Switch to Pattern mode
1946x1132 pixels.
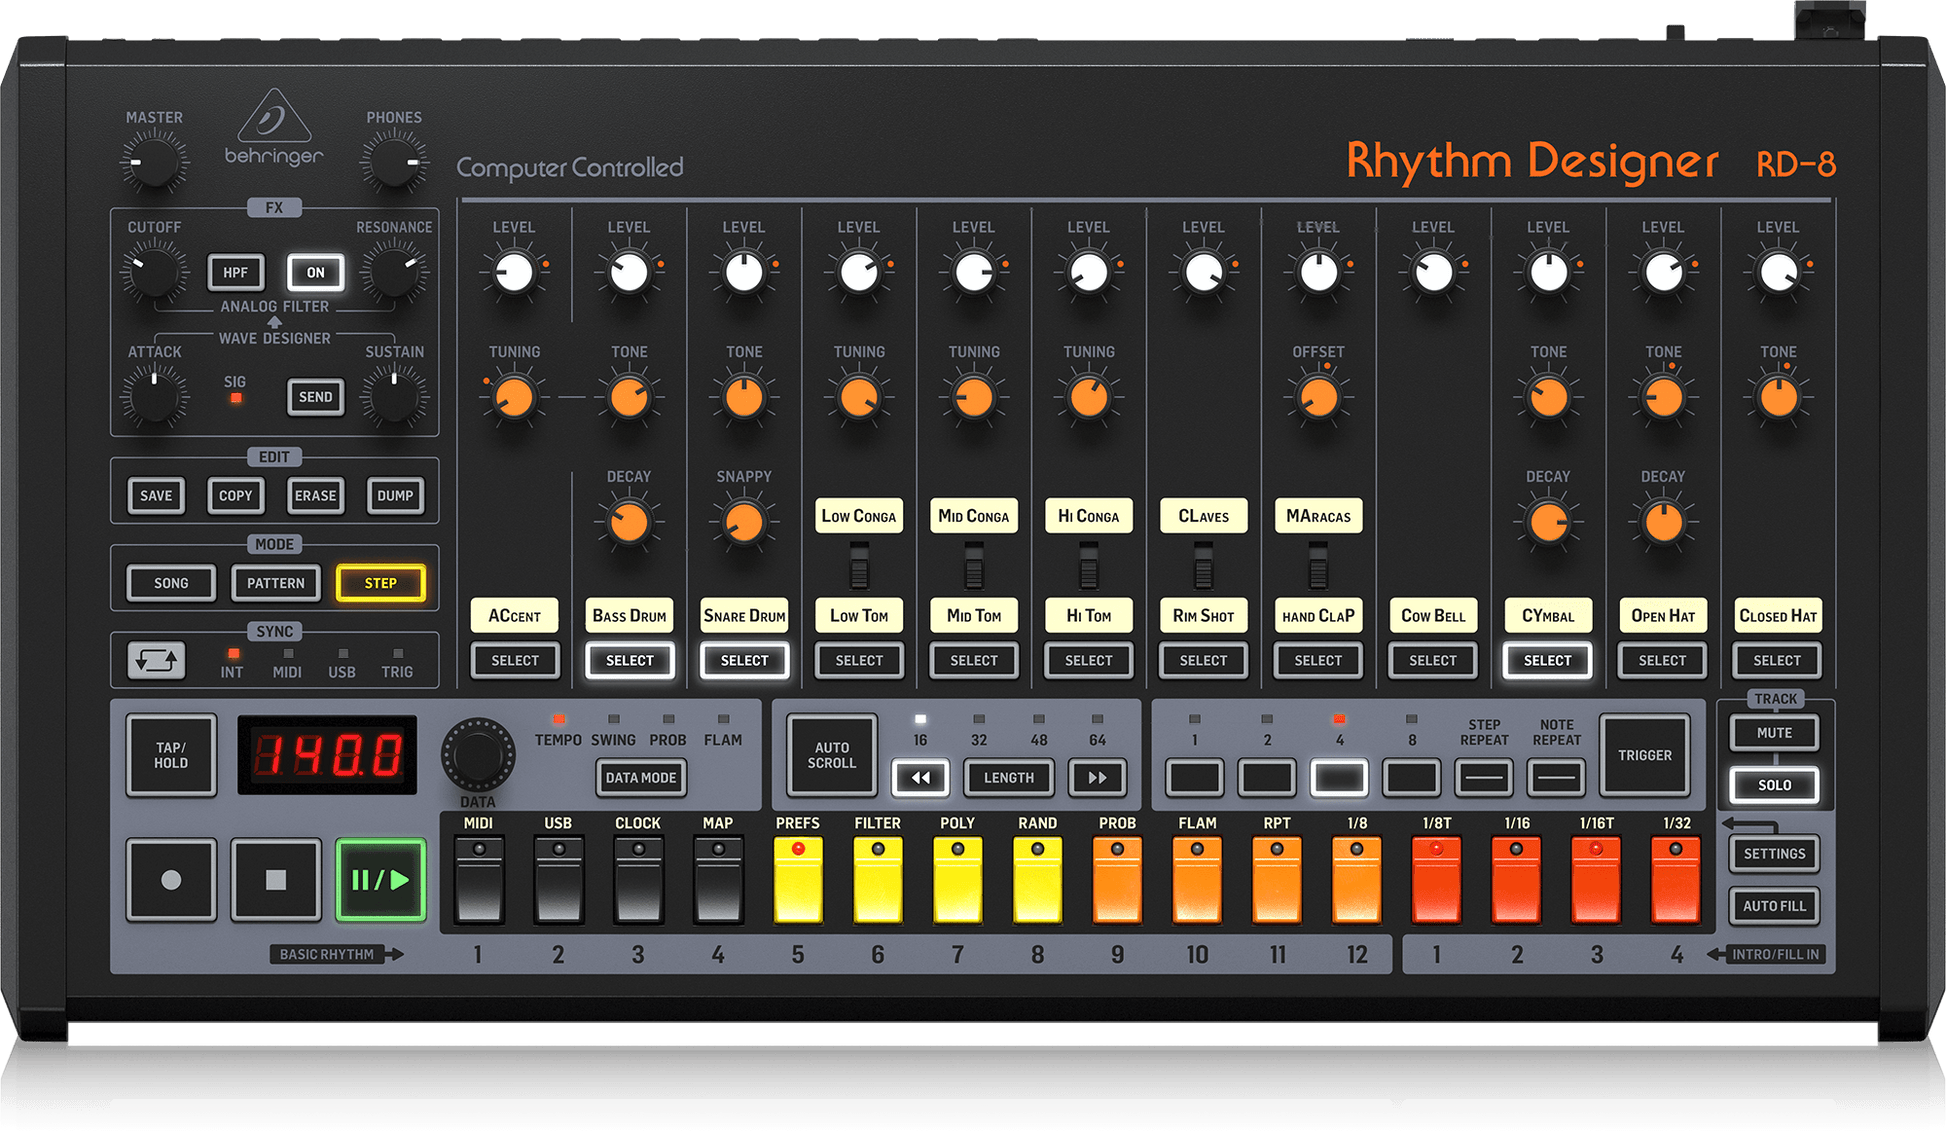pyautogui.click(x=276, y=582)
